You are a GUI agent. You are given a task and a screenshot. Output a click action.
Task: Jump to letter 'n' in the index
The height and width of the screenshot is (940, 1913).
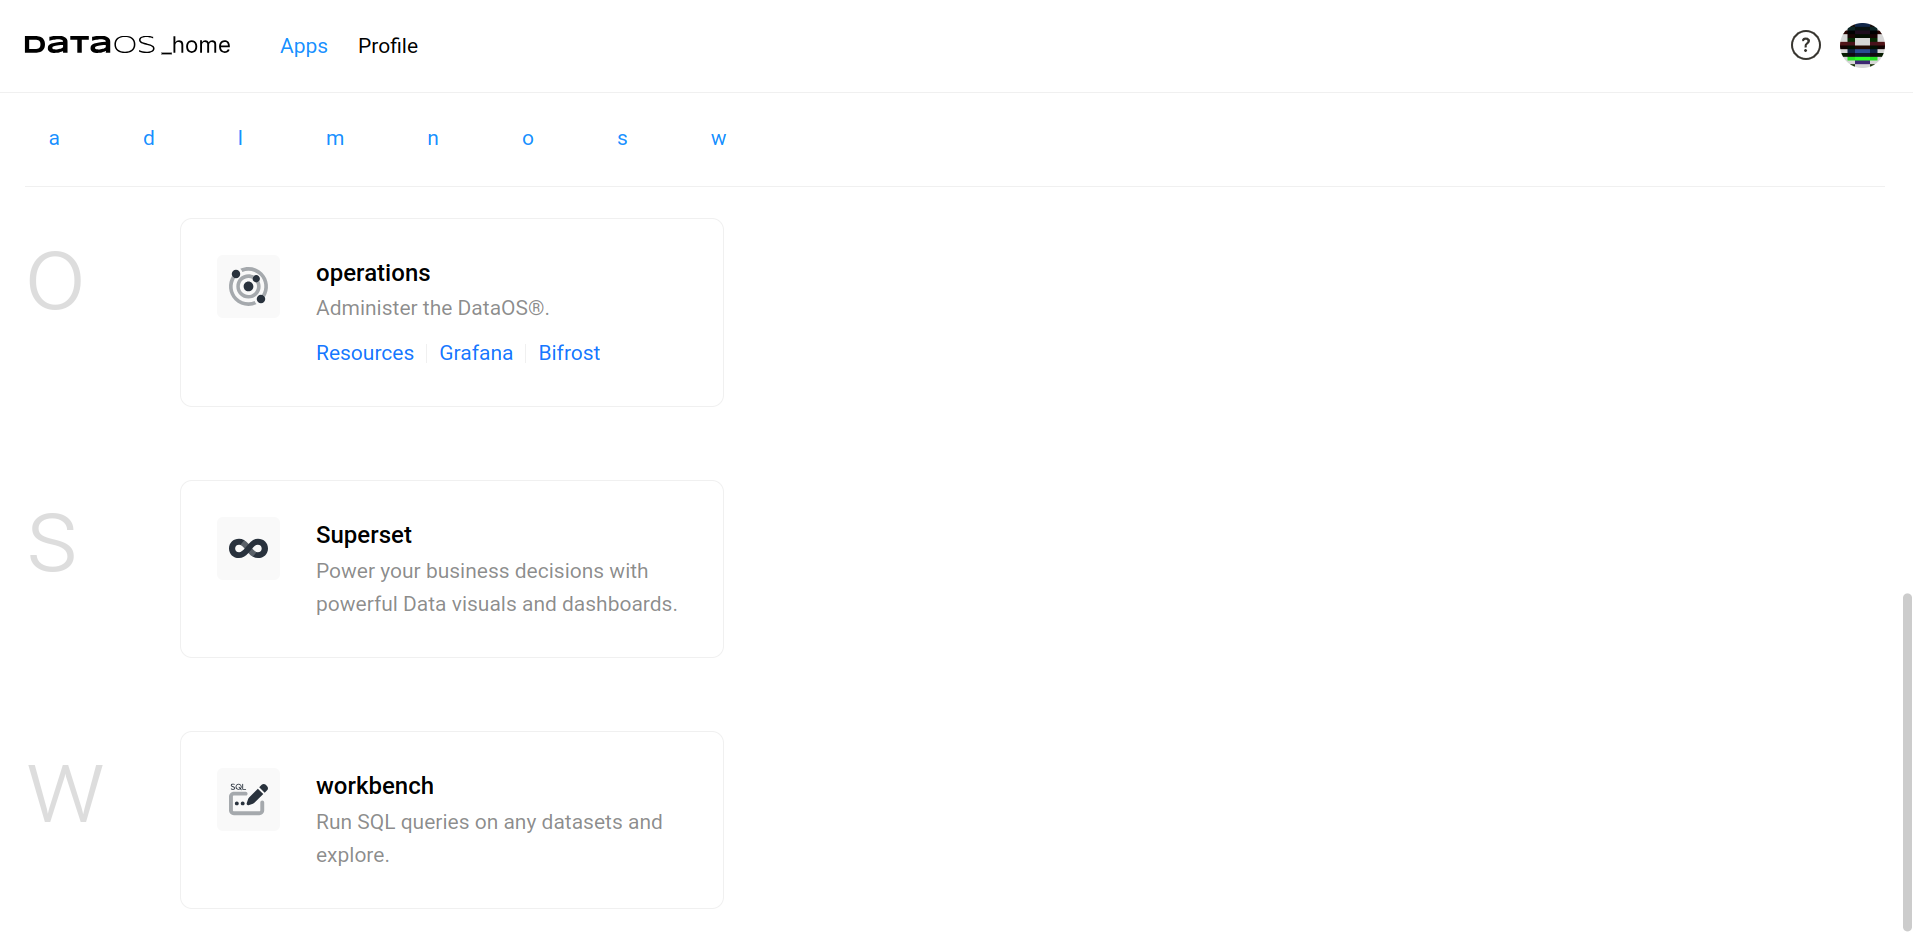click(x=433, y=139)
